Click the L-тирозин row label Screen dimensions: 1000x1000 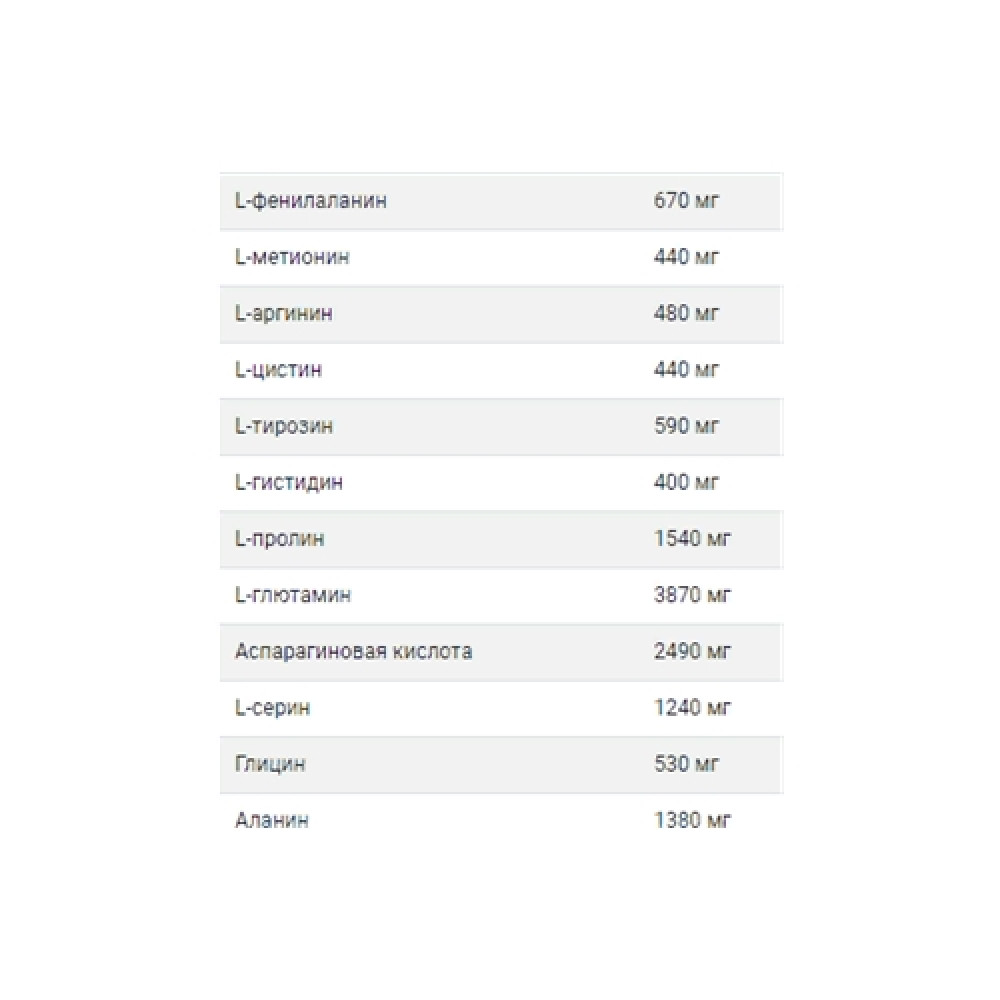(x=284, y=426)
